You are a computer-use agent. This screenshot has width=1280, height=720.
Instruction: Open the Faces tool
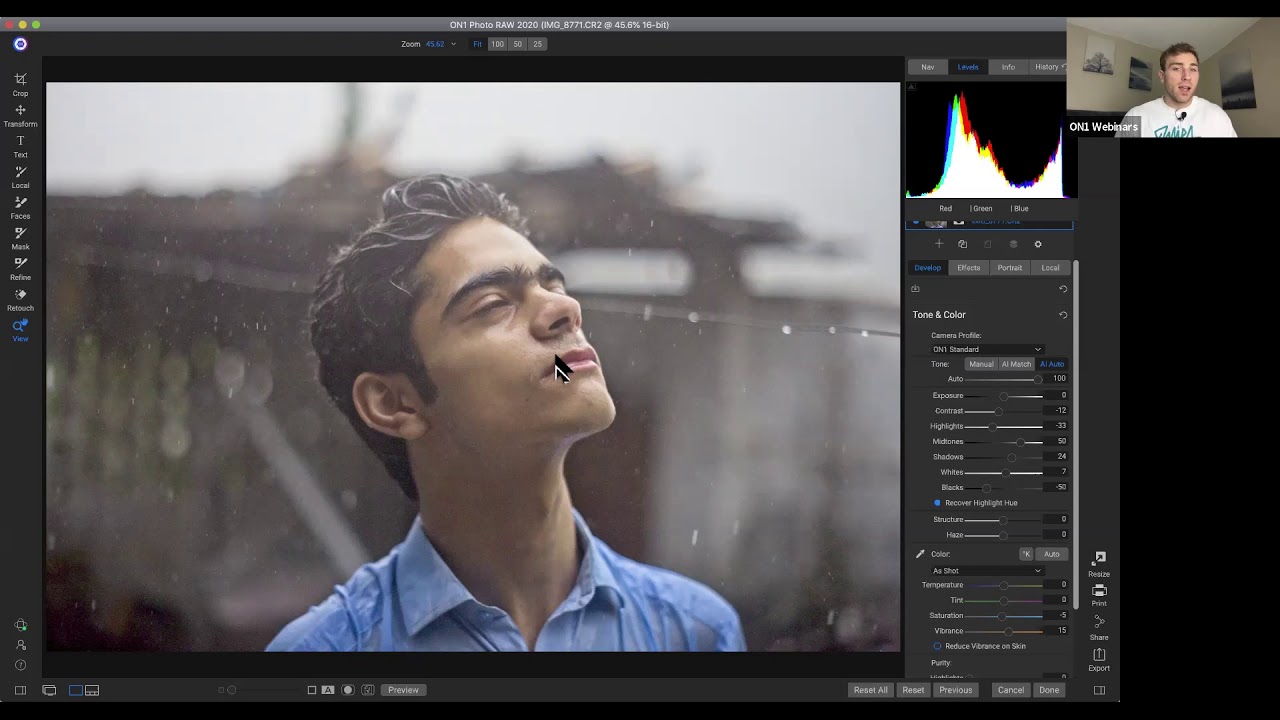click(x=20, y=206)
